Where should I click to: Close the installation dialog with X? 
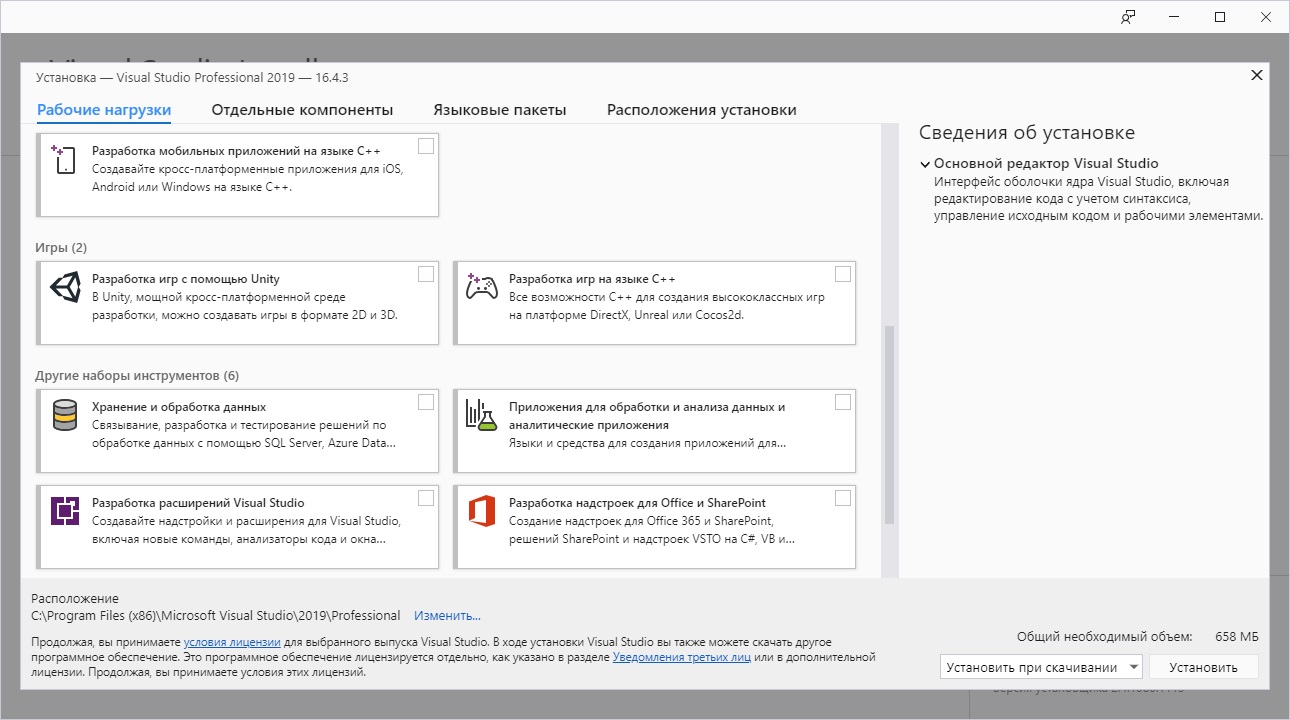[x=1257, y=76]
